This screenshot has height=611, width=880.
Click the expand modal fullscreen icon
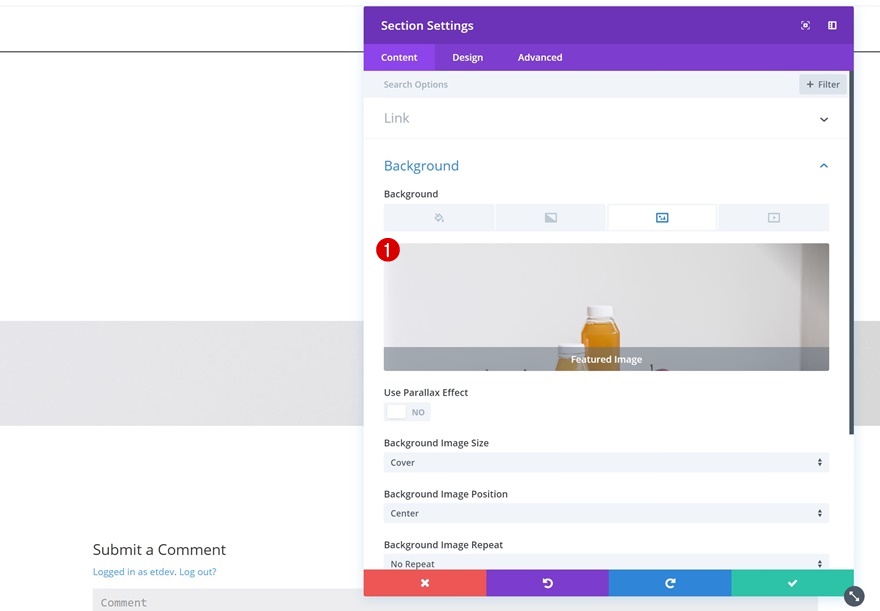click(805, 25)
